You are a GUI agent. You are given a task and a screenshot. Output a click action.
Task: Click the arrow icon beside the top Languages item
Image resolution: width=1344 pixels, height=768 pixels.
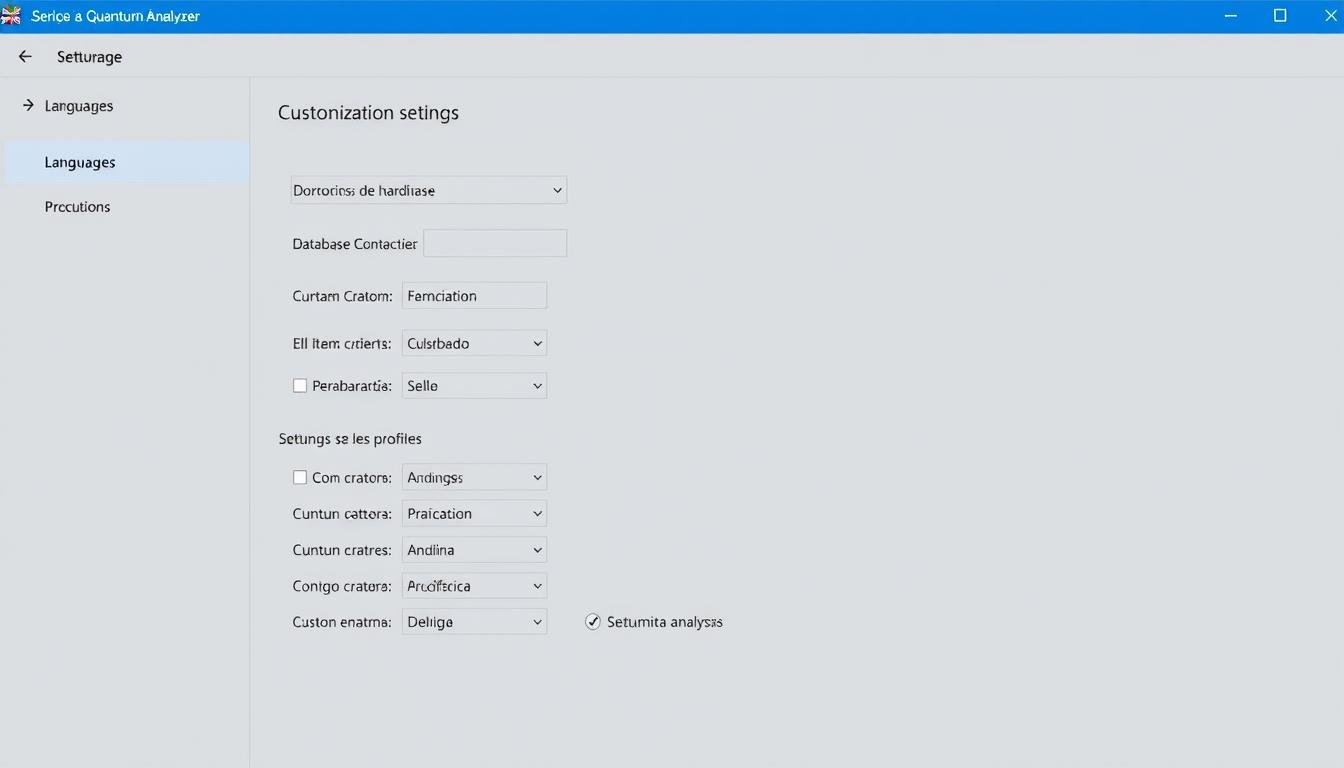tap(28, 105)
